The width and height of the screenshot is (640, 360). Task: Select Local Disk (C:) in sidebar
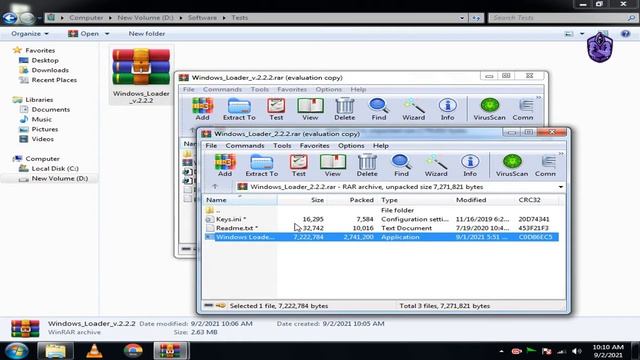click(55, 169)
